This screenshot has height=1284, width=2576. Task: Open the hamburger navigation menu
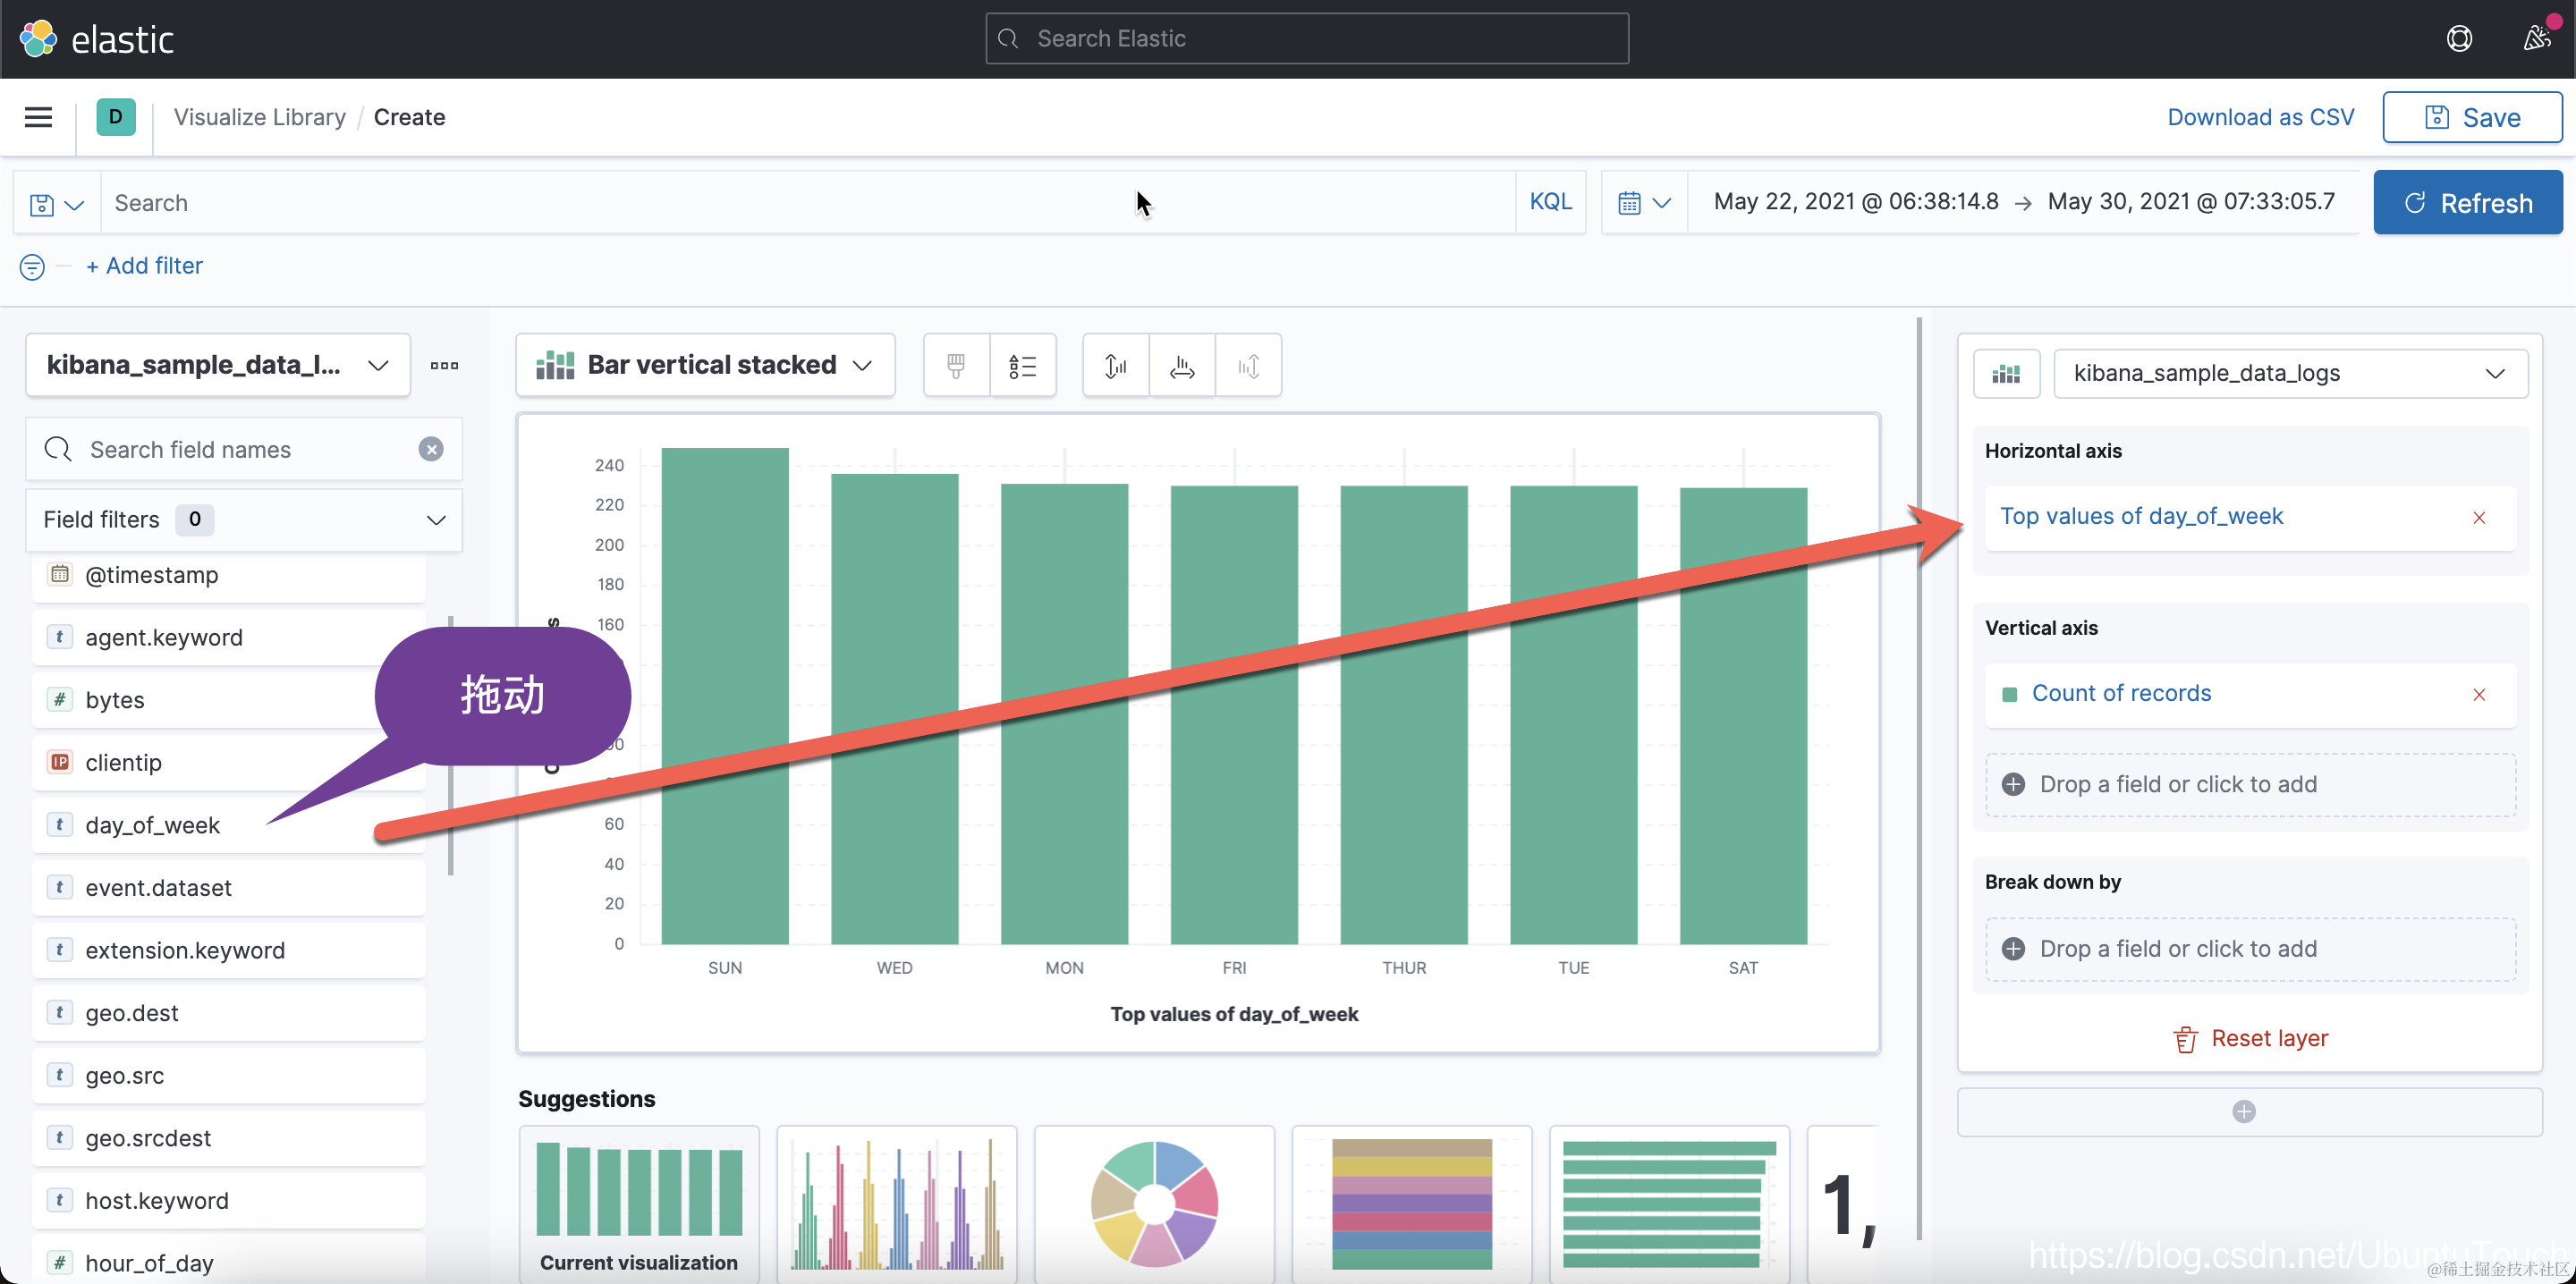[38, 117]
